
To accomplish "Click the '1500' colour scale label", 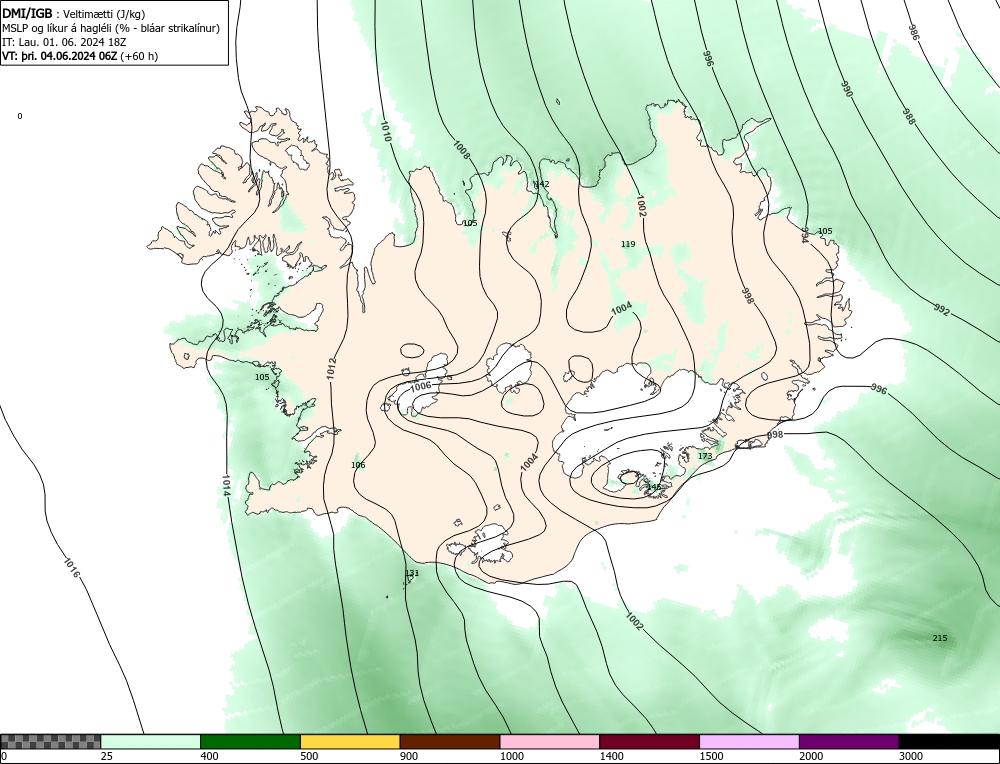I will [x=711, y=757].
